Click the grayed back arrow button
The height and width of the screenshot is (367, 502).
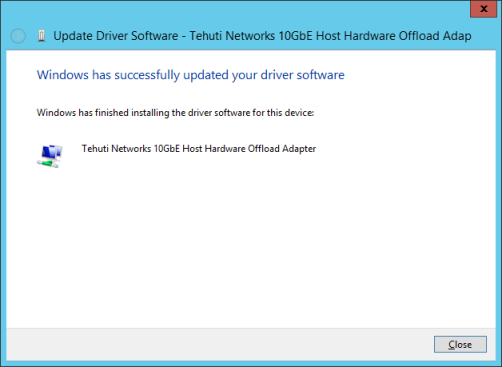pos(18,36)
